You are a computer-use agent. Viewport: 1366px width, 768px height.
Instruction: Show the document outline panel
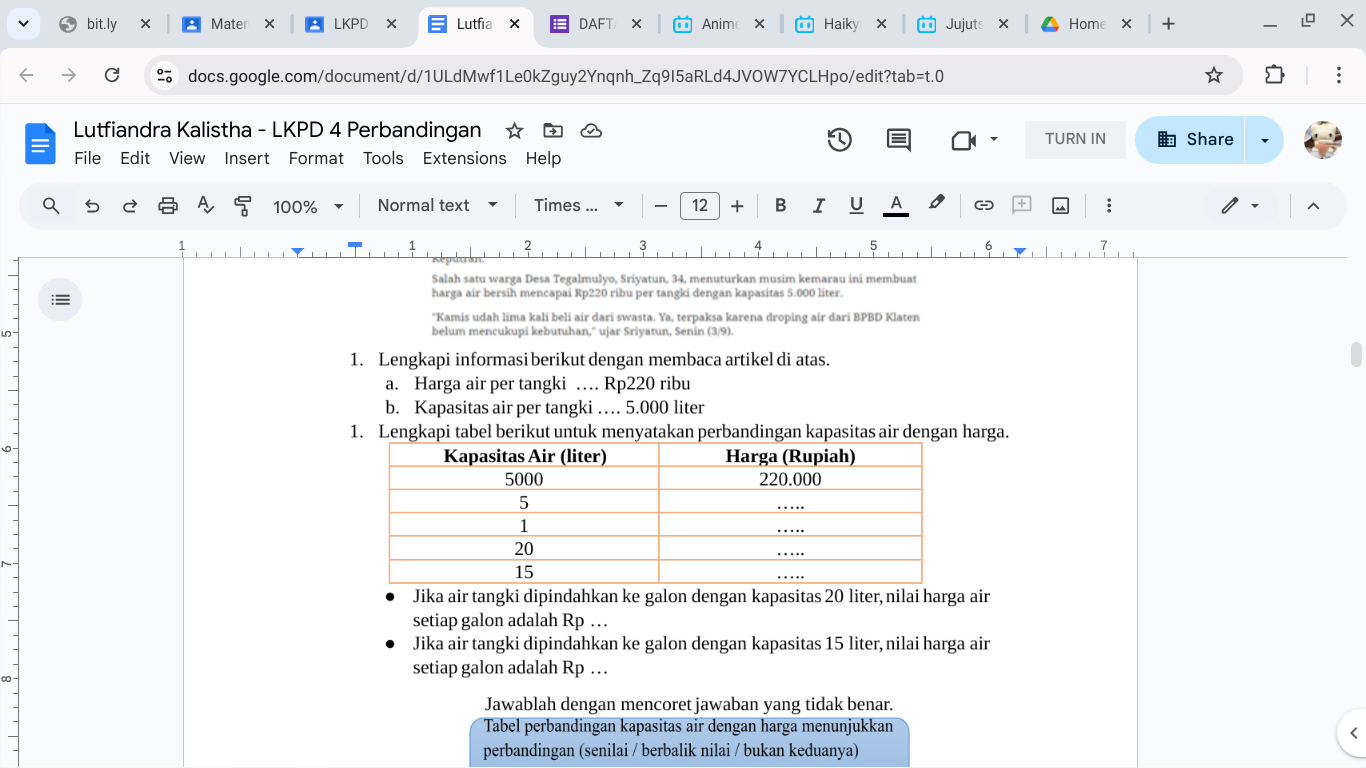60,299
